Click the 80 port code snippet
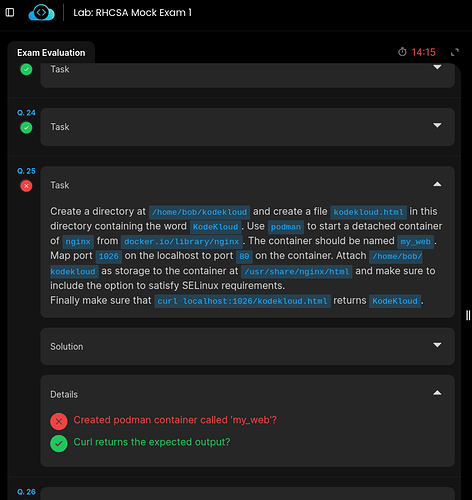472x500 pixels. pyautogui.click(x=244, y=256)
